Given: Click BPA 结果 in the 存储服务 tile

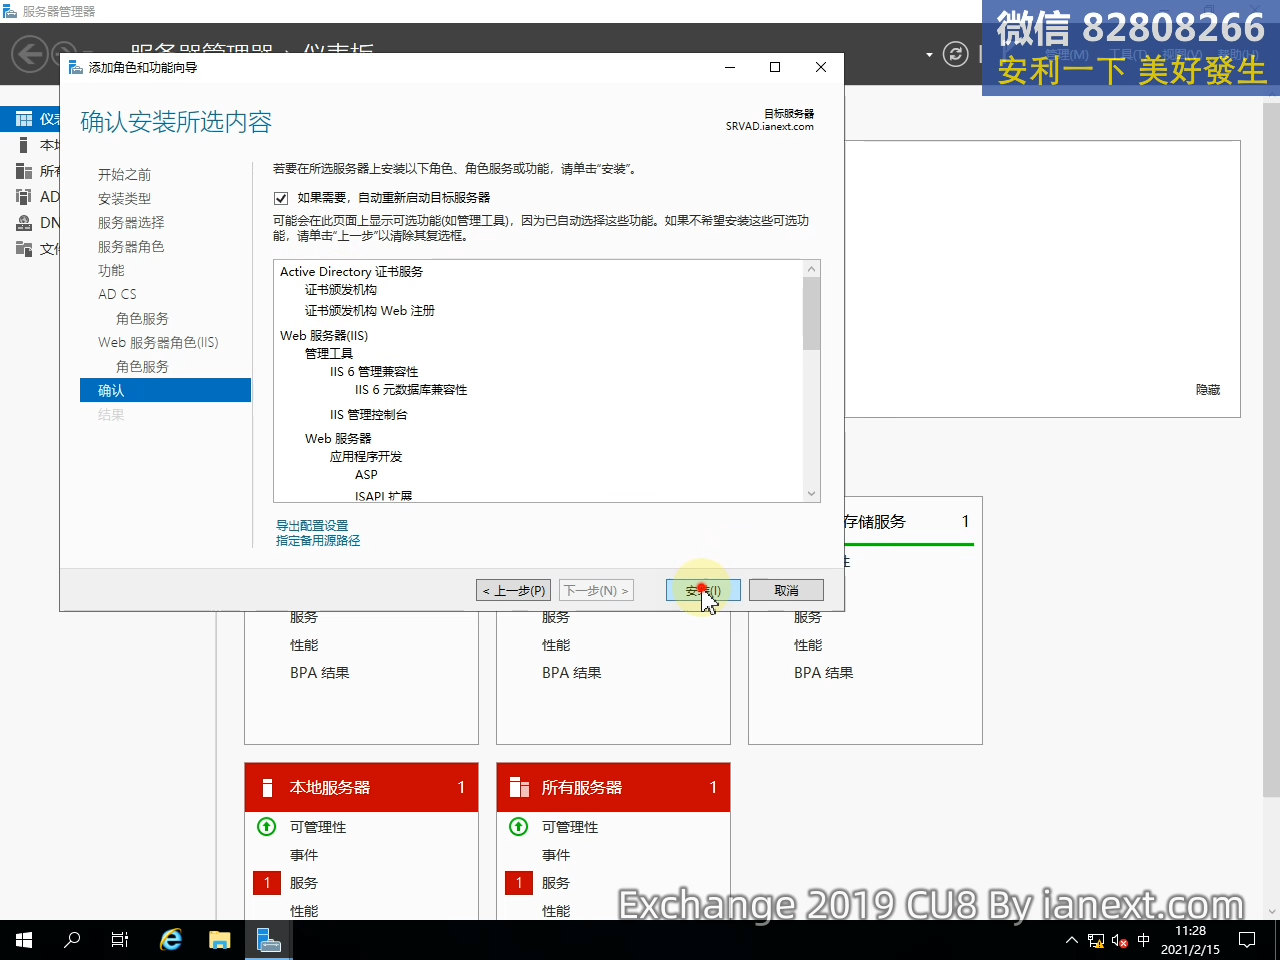Looking at the screenshot, I should 824,673.
